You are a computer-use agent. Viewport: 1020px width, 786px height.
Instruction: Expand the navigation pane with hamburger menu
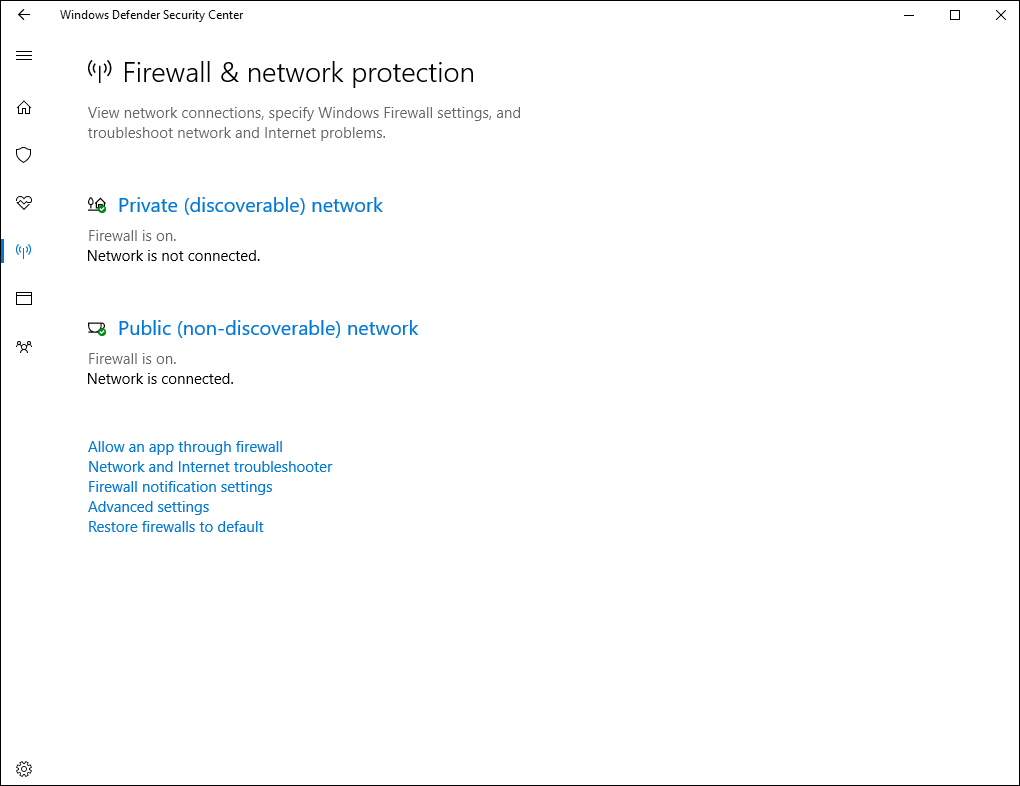click(23, 55)
